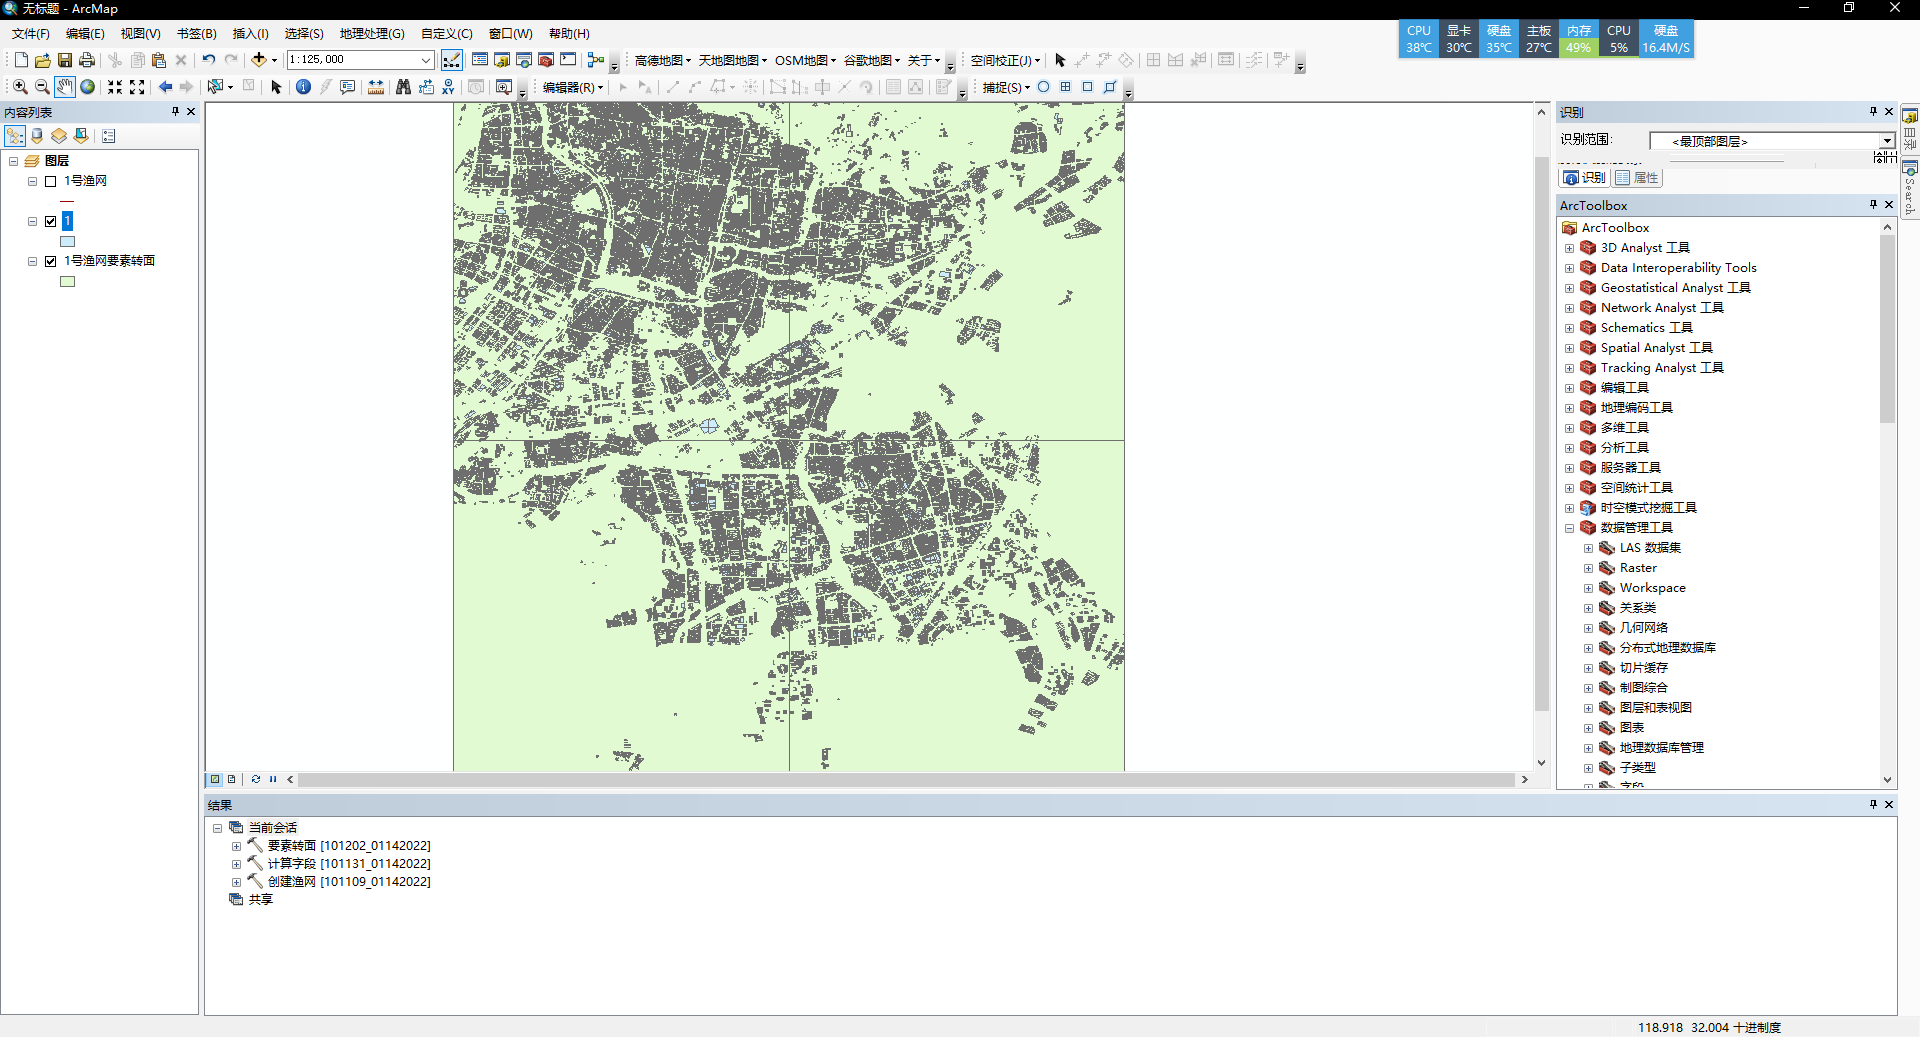Click the Open document folder icon
The height and width of the screenshot is (1037, 1920).
click(43, 60)
